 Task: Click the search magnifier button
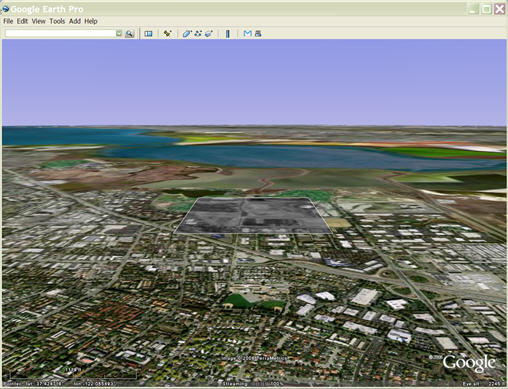coord(130,34)
